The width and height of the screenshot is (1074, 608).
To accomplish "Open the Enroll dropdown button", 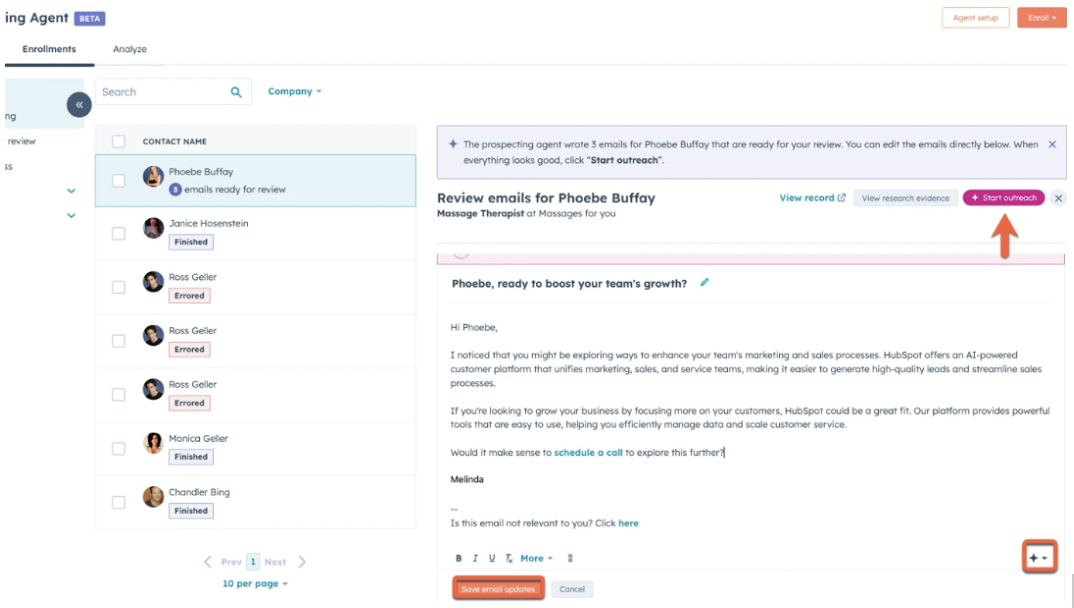I will click(x=1042, y=18).
